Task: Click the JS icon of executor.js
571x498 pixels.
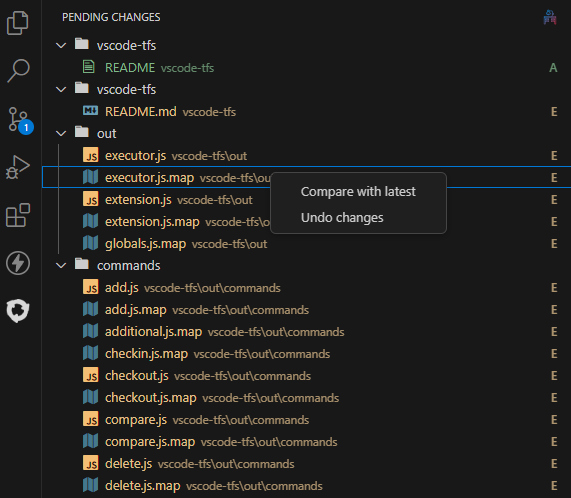Action: [90, 155]
